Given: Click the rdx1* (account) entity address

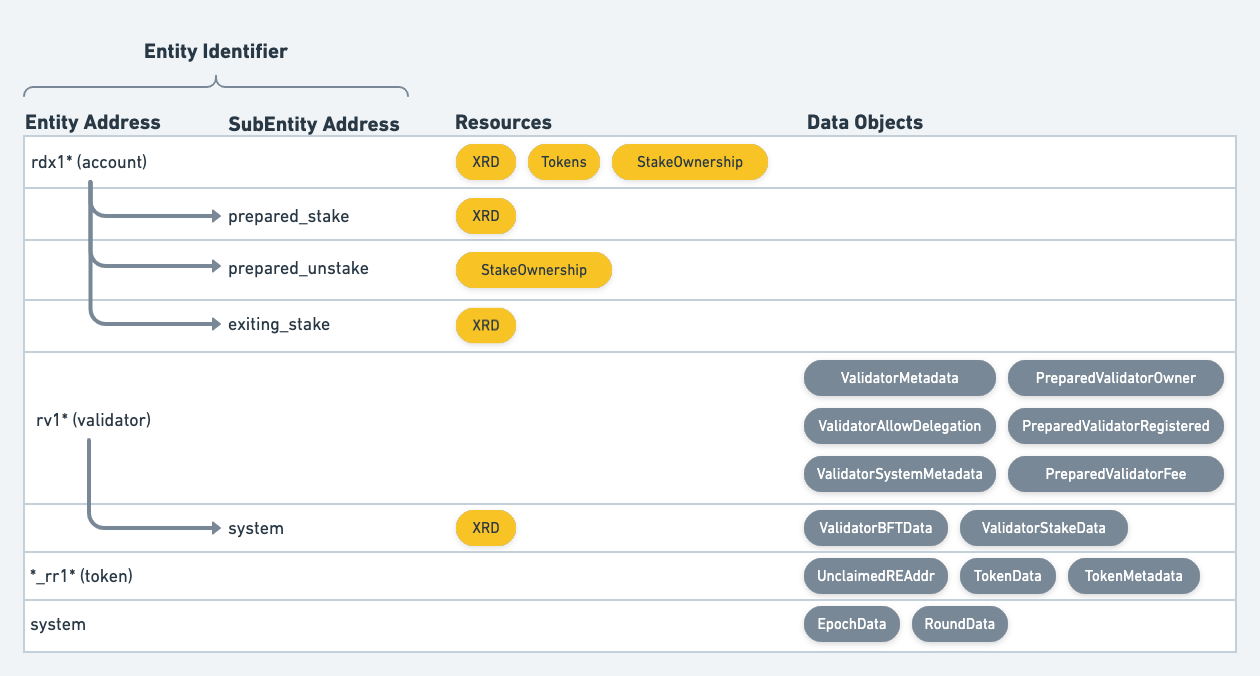Looking at the screenshot, I should (89, 161).
